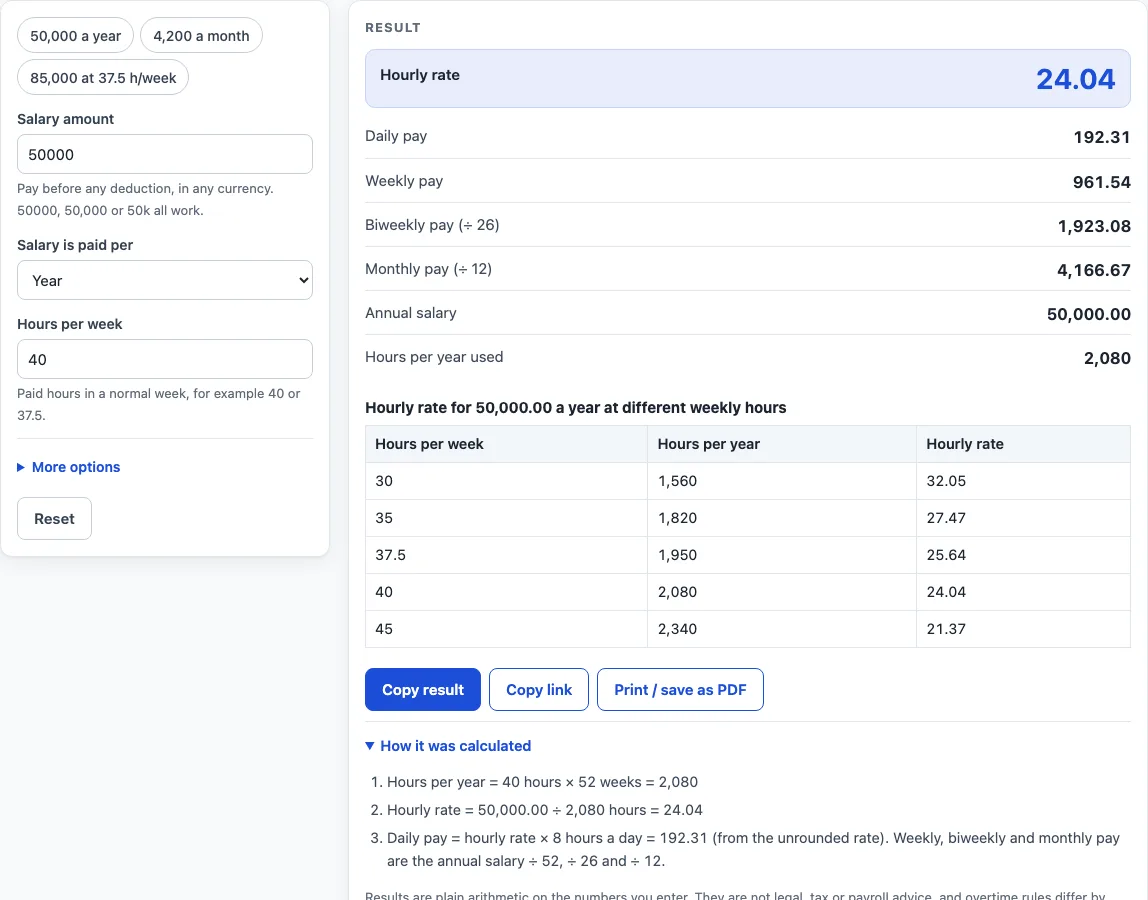
Task: Click the table cell showing 1,560
Action: (782, 481)
